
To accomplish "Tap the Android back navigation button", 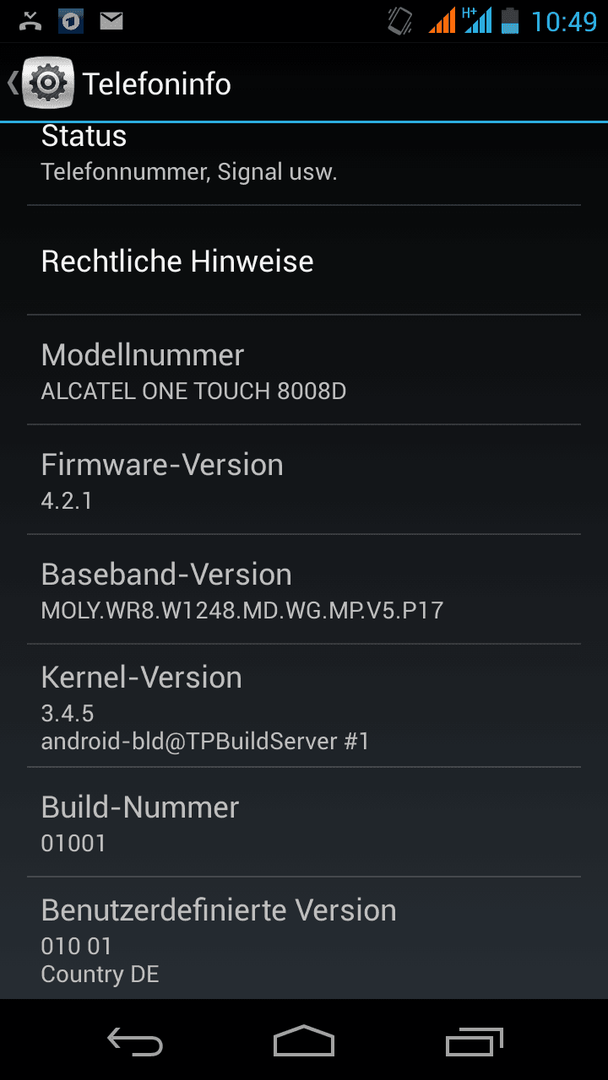I will (x=135, y=1040).
